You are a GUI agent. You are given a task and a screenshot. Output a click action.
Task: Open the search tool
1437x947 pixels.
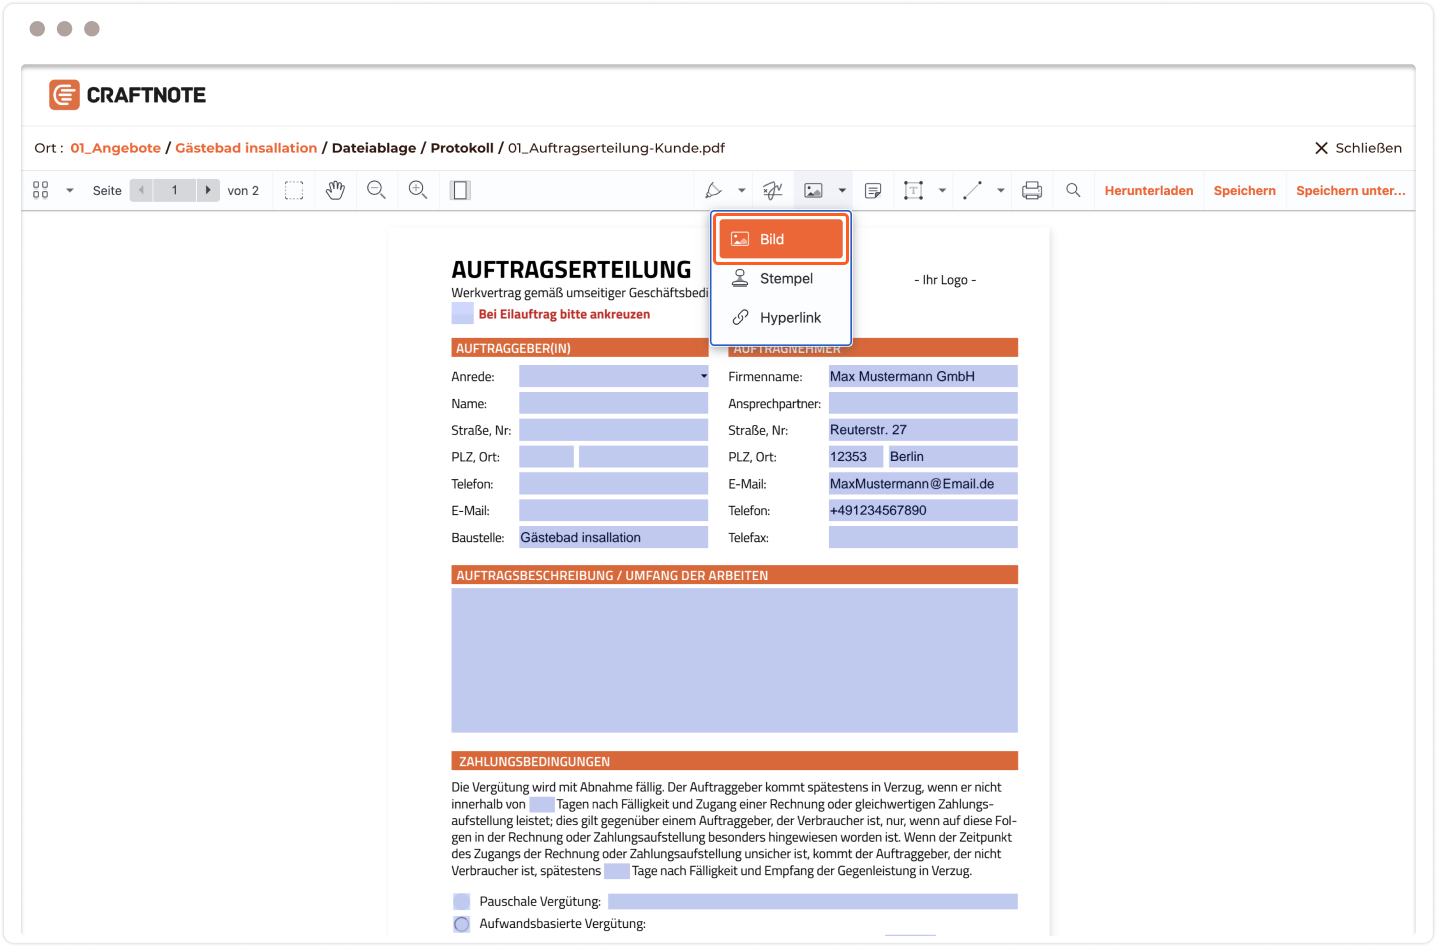pos(1073,190)
